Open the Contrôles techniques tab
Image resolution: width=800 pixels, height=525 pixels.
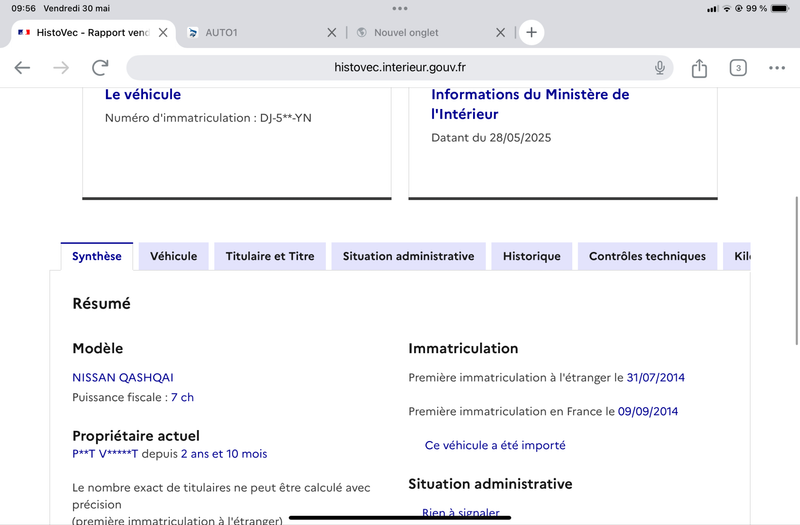click(647, 256)
